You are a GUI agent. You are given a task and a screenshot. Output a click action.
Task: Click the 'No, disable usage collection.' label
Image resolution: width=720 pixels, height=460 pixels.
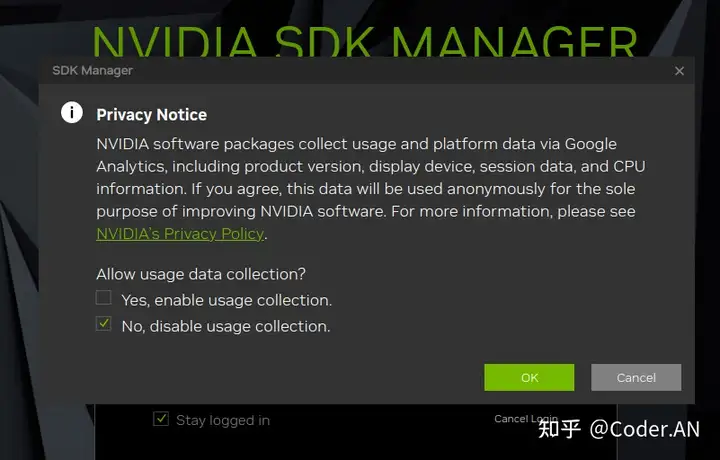[x=226, y=326]
